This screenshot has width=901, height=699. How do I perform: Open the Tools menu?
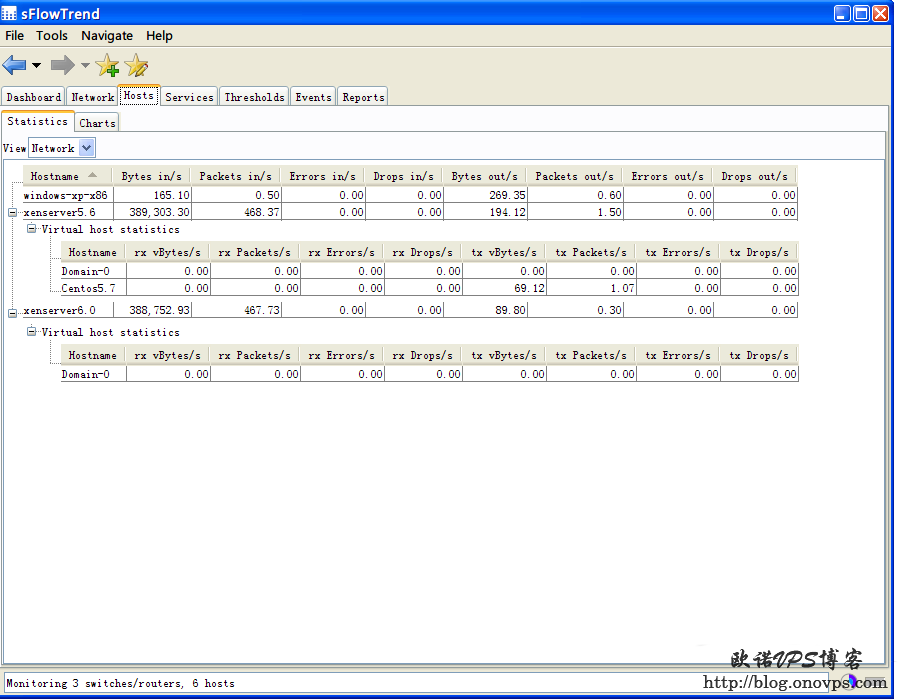click(x=52, y=36)
